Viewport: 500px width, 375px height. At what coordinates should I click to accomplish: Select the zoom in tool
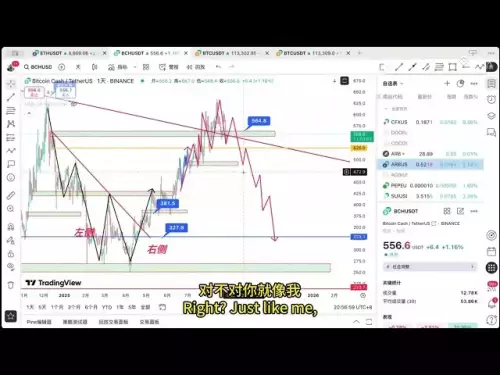coord(11,209)
